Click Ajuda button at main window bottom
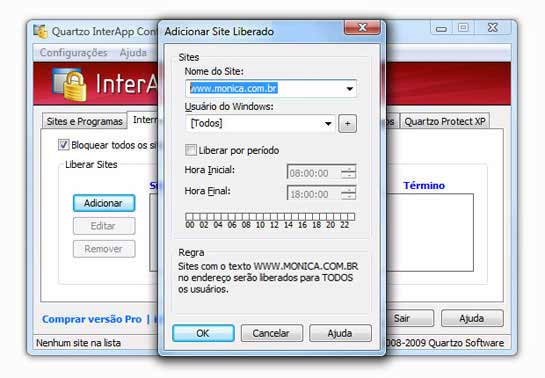This screenshot has width=545, height=378. (472, 318)
